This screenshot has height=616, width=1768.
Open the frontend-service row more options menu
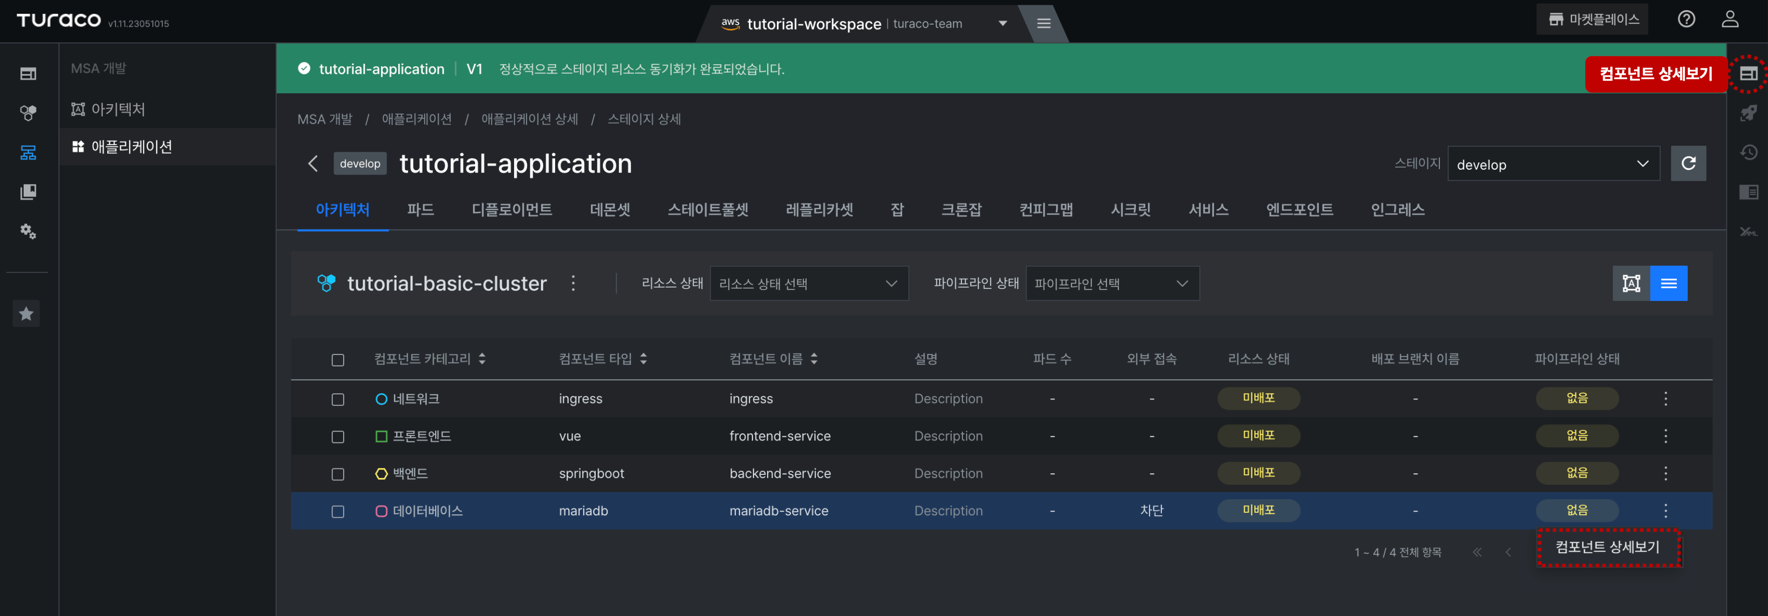(1665, 436)
